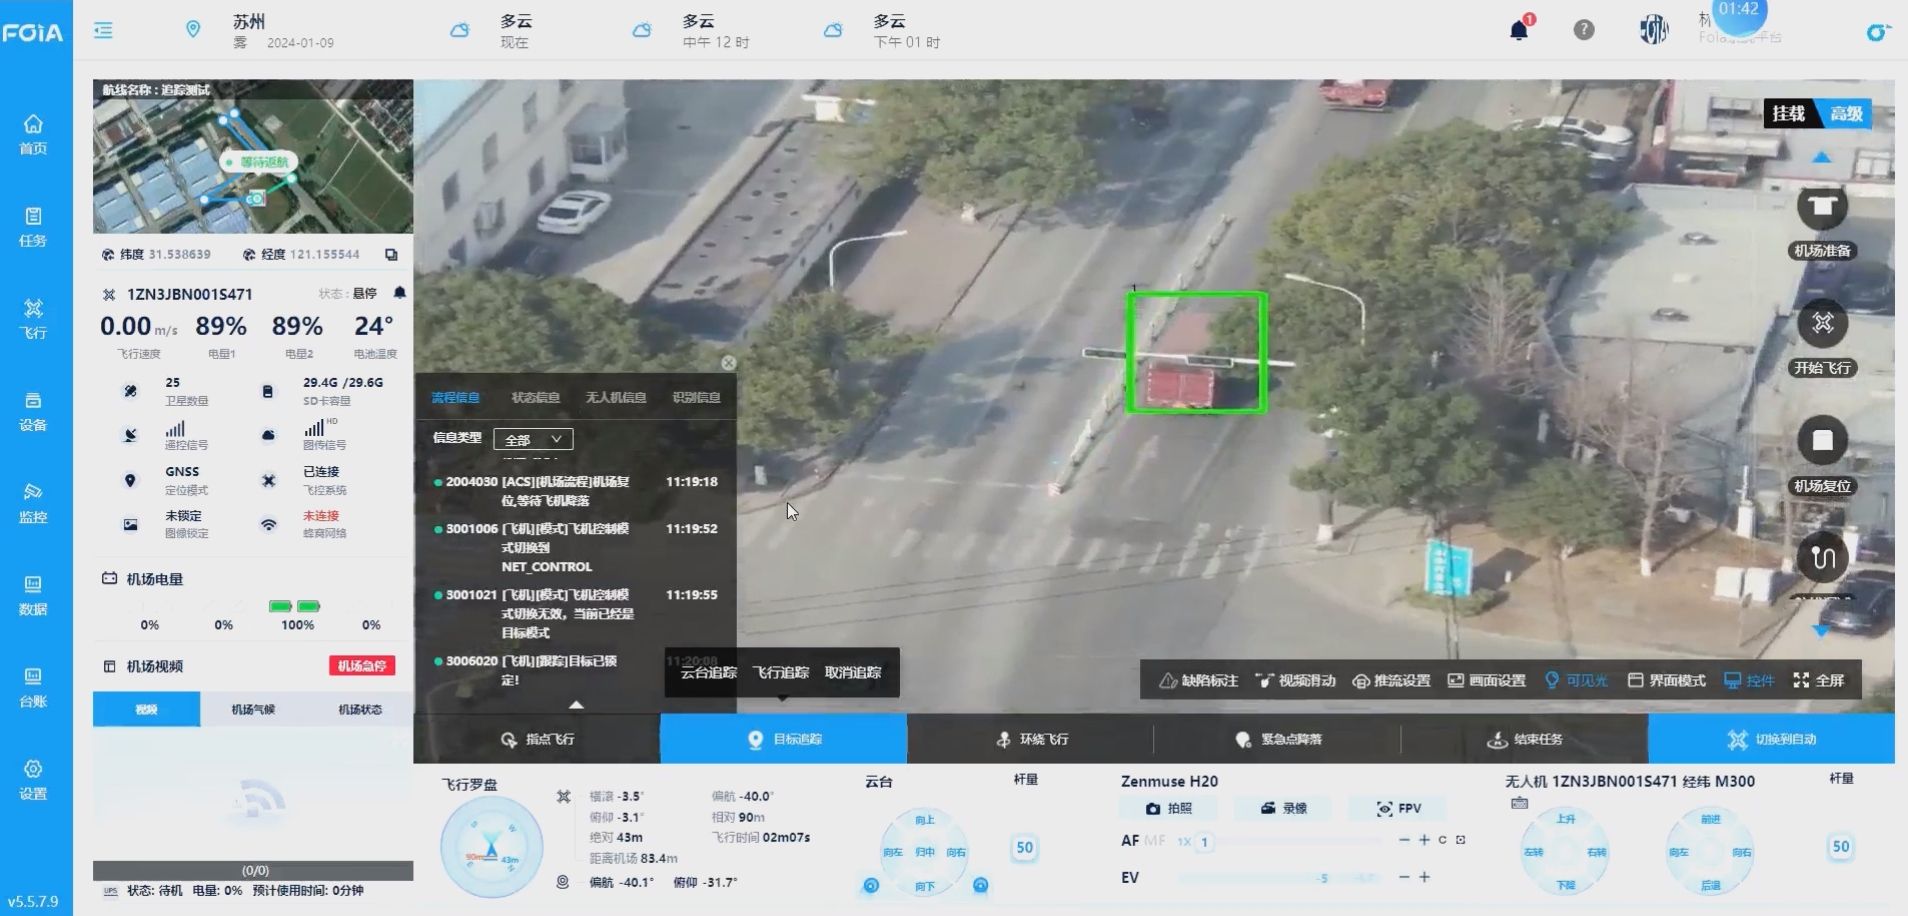Open the 飞行 flight page in sidebar
This screenshot has width=1908, height=916.
(x=33, y=318)
